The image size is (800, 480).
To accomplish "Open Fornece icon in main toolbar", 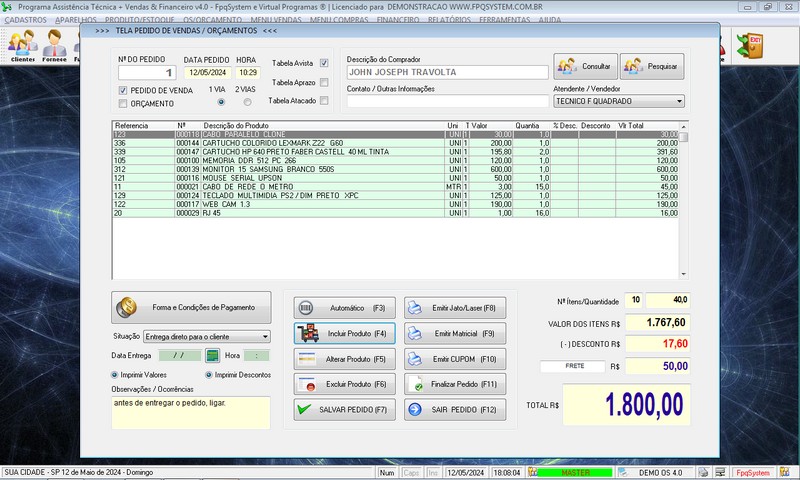I will [x=55, y=46].
